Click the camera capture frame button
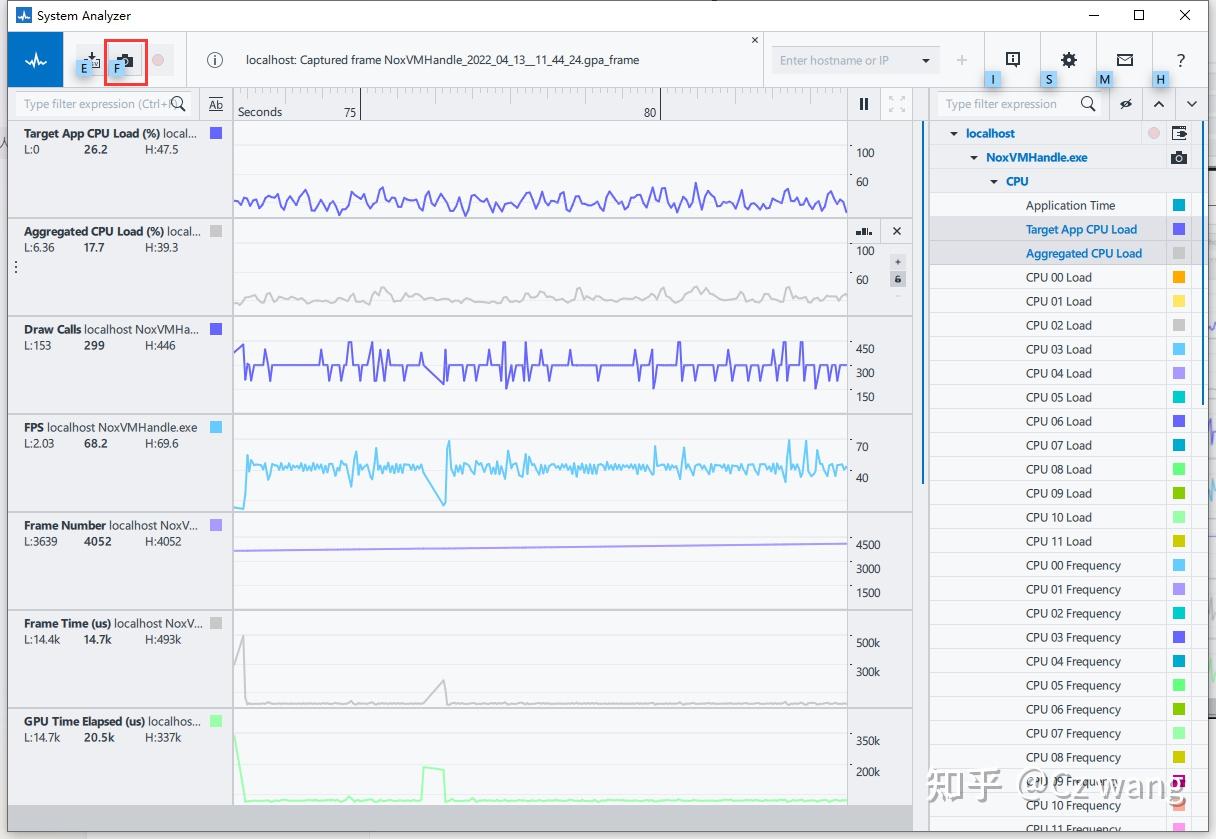This screenshot has width=1216, height=839. 126,60
